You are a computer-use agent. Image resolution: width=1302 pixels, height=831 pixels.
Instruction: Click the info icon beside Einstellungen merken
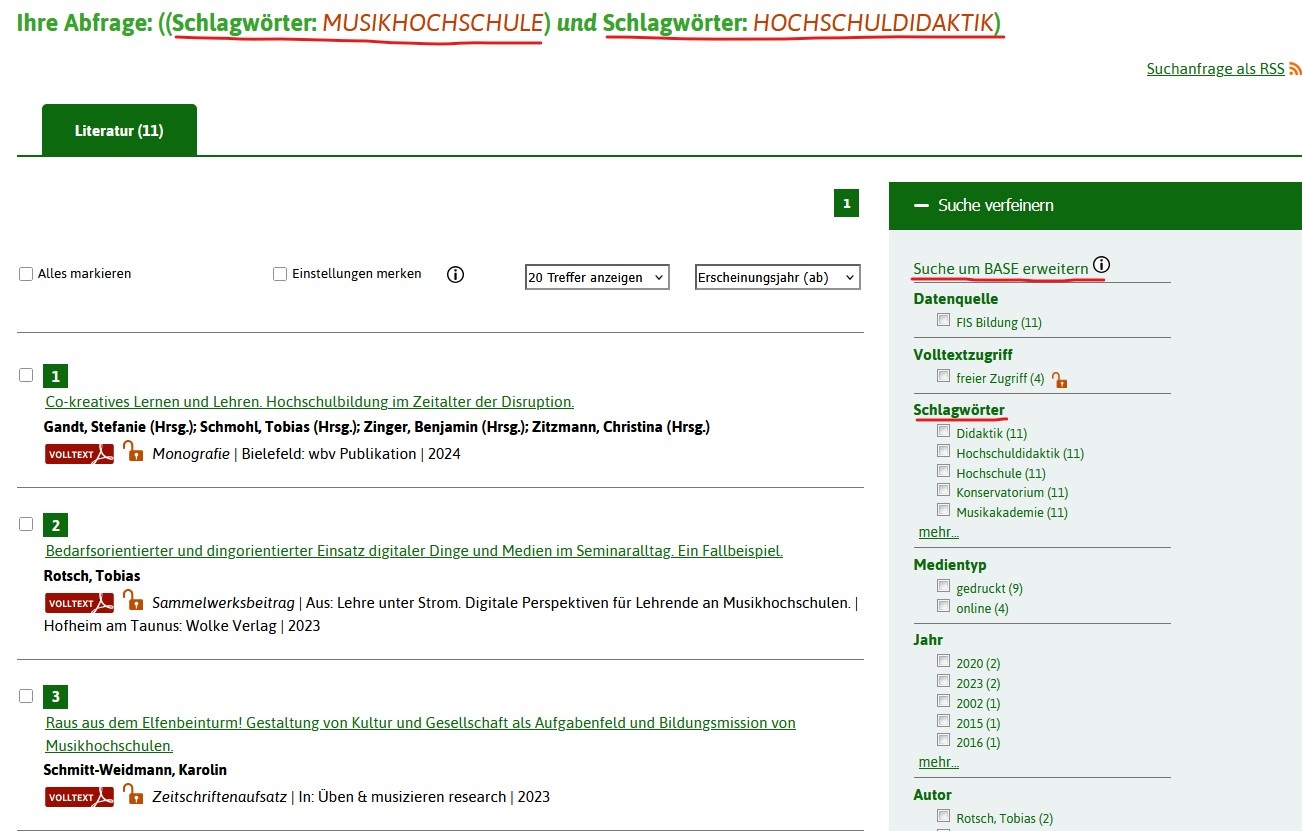tap(455, 274)
